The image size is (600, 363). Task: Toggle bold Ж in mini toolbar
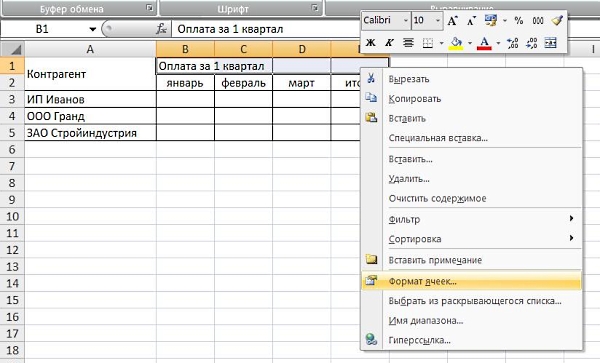pyautogui.click(x=370, y=42)
